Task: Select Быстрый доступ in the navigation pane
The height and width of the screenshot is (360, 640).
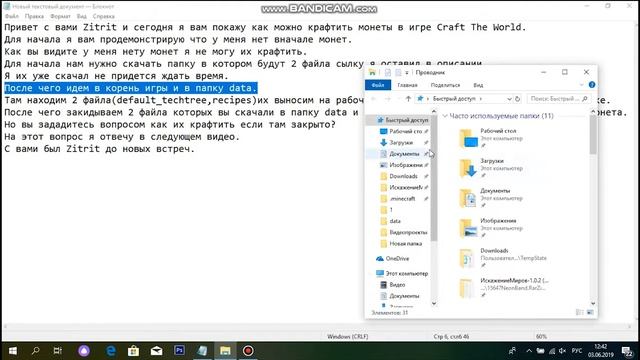Action: pyautogui.click(x=402, y=120)
